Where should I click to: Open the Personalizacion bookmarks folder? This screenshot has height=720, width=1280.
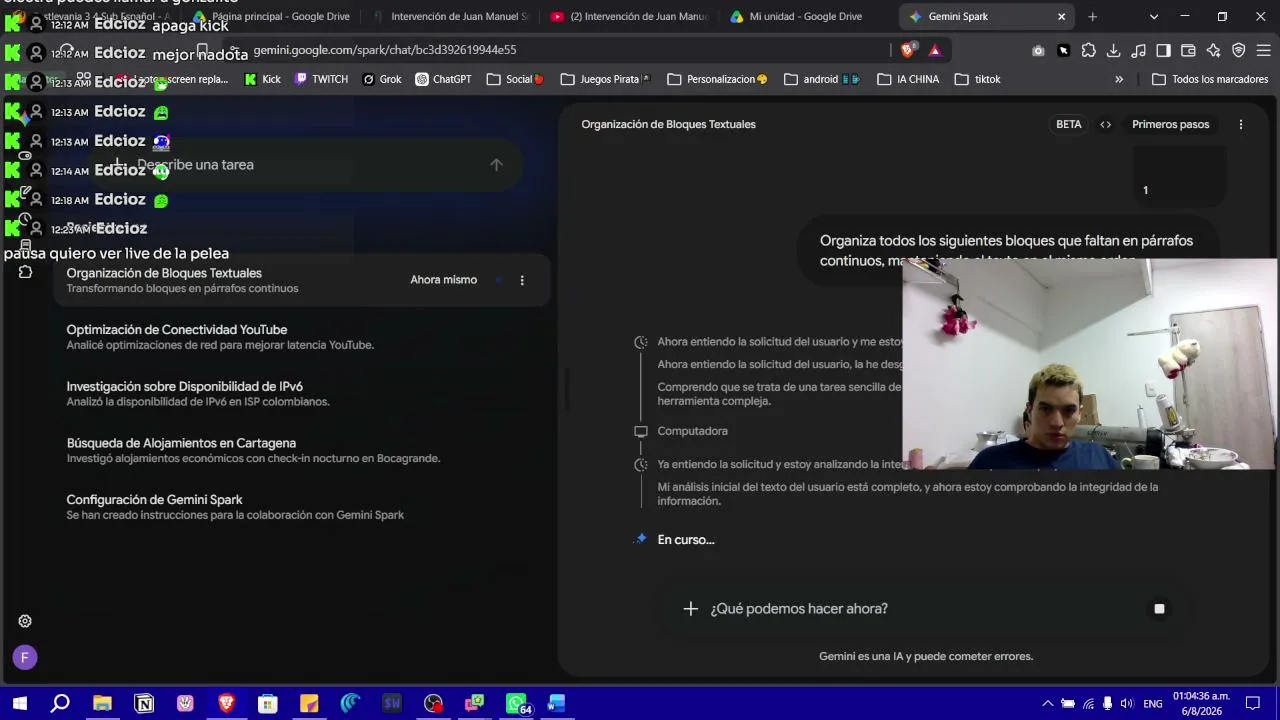717,80
